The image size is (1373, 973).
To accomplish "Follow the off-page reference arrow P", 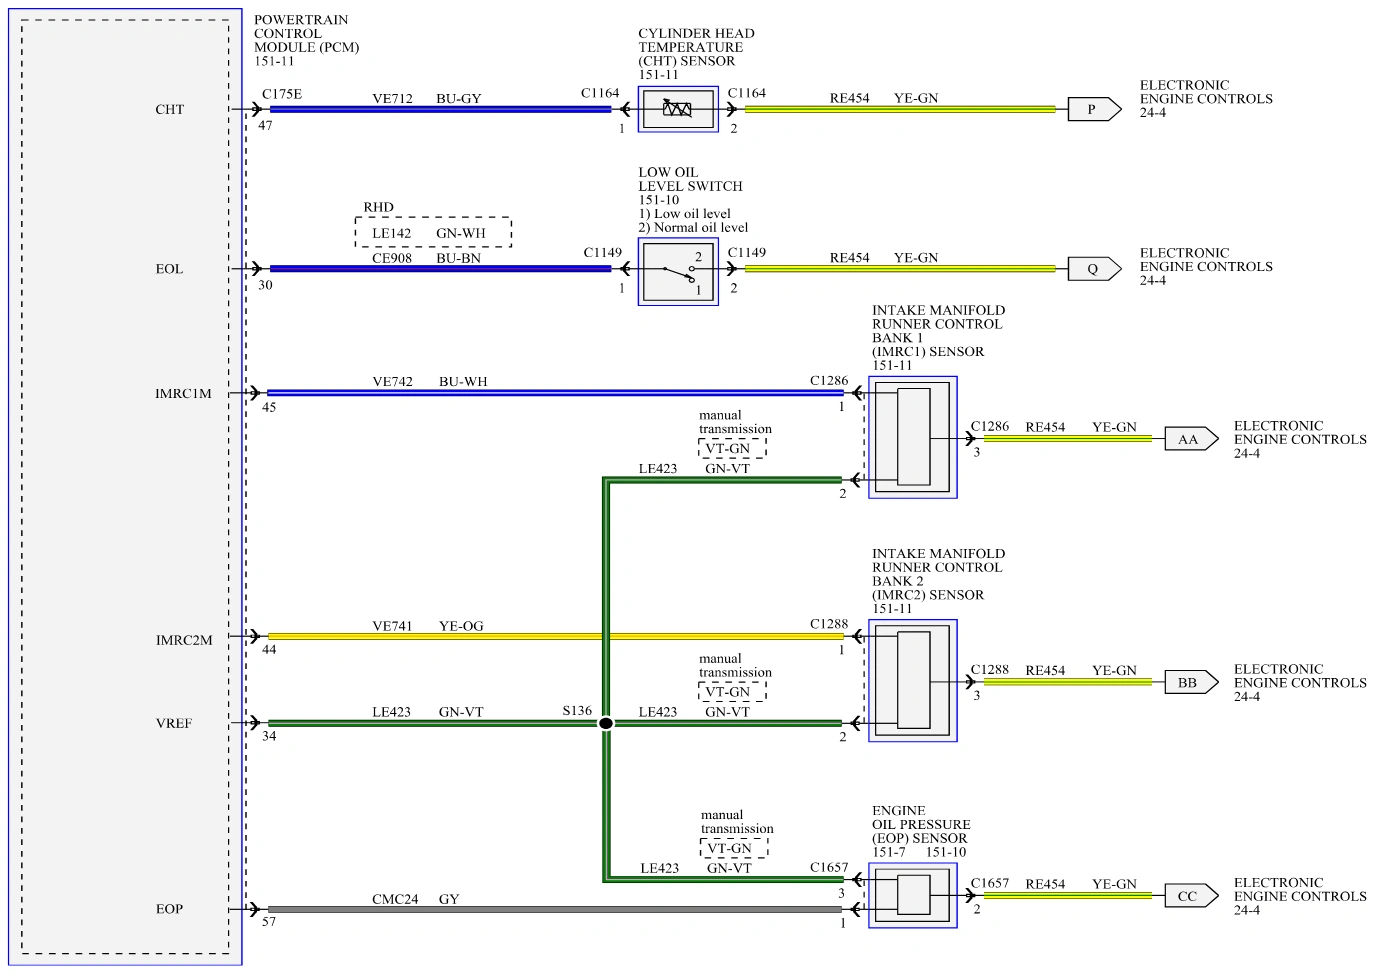I will point(1094,109).
